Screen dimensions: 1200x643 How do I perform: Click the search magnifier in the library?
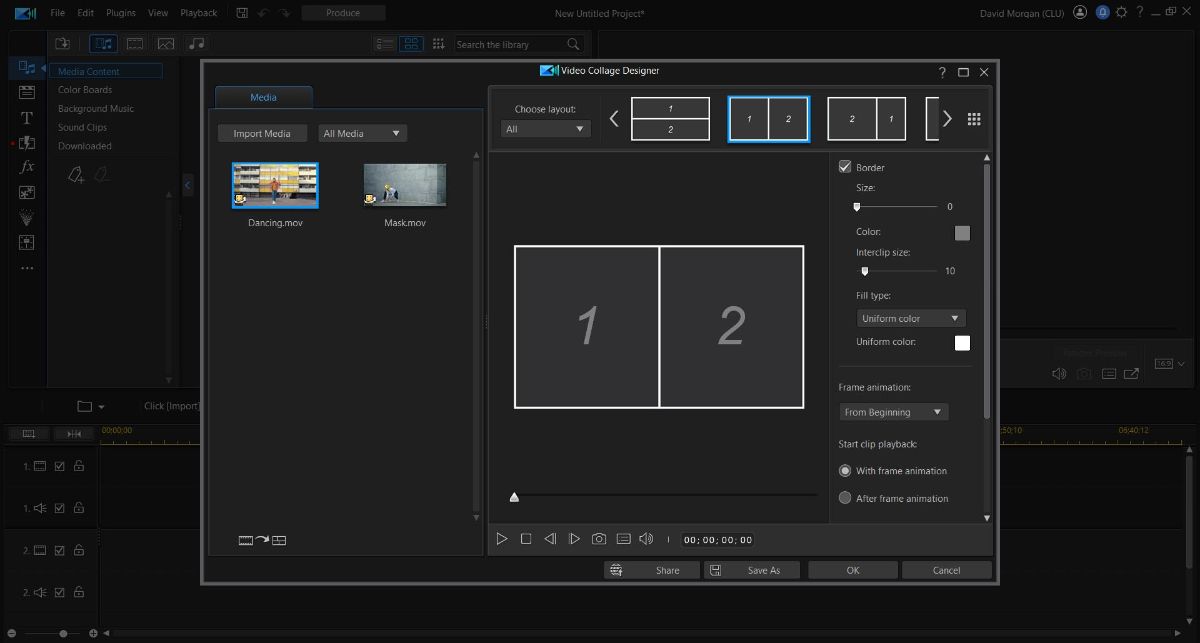point(572,44)
